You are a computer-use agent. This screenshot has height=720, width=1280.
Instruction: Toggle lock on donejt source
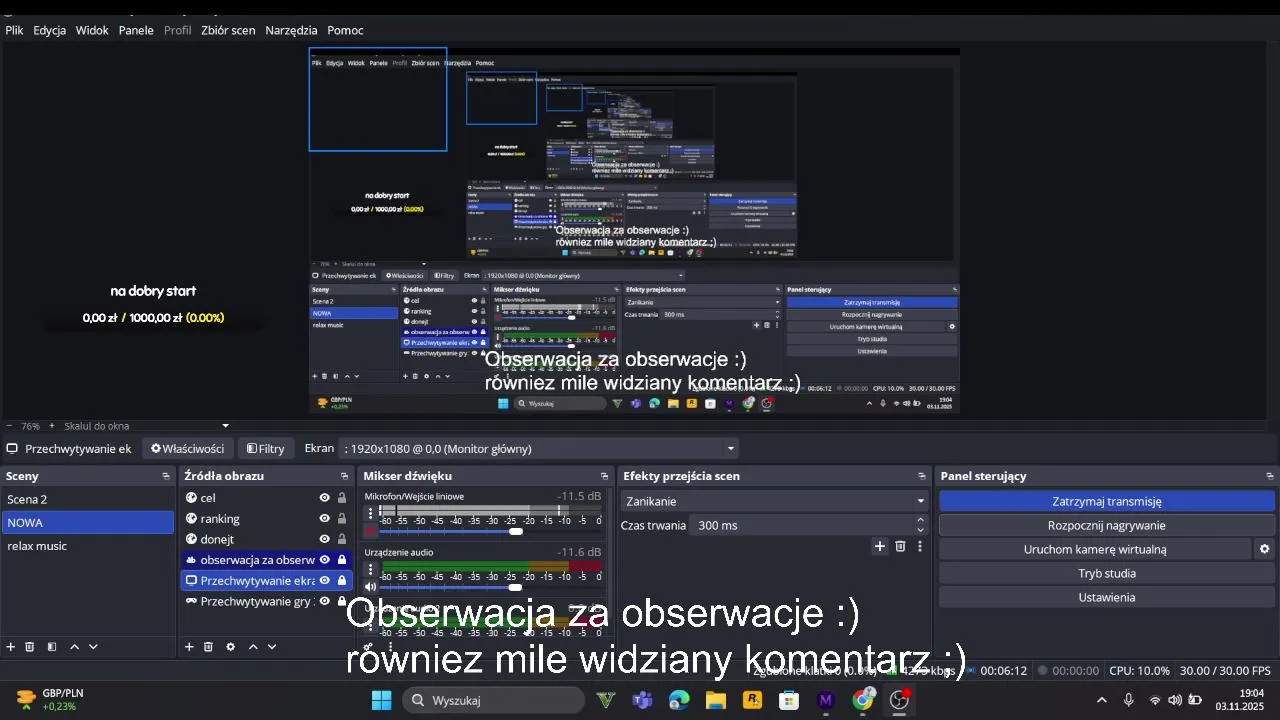pos(342,539)
